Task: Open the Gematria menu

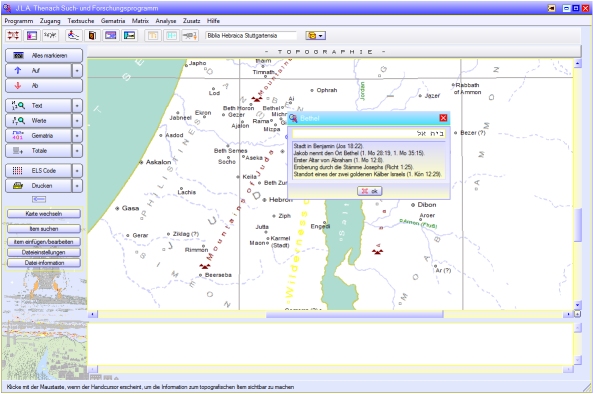Action: 113,21
